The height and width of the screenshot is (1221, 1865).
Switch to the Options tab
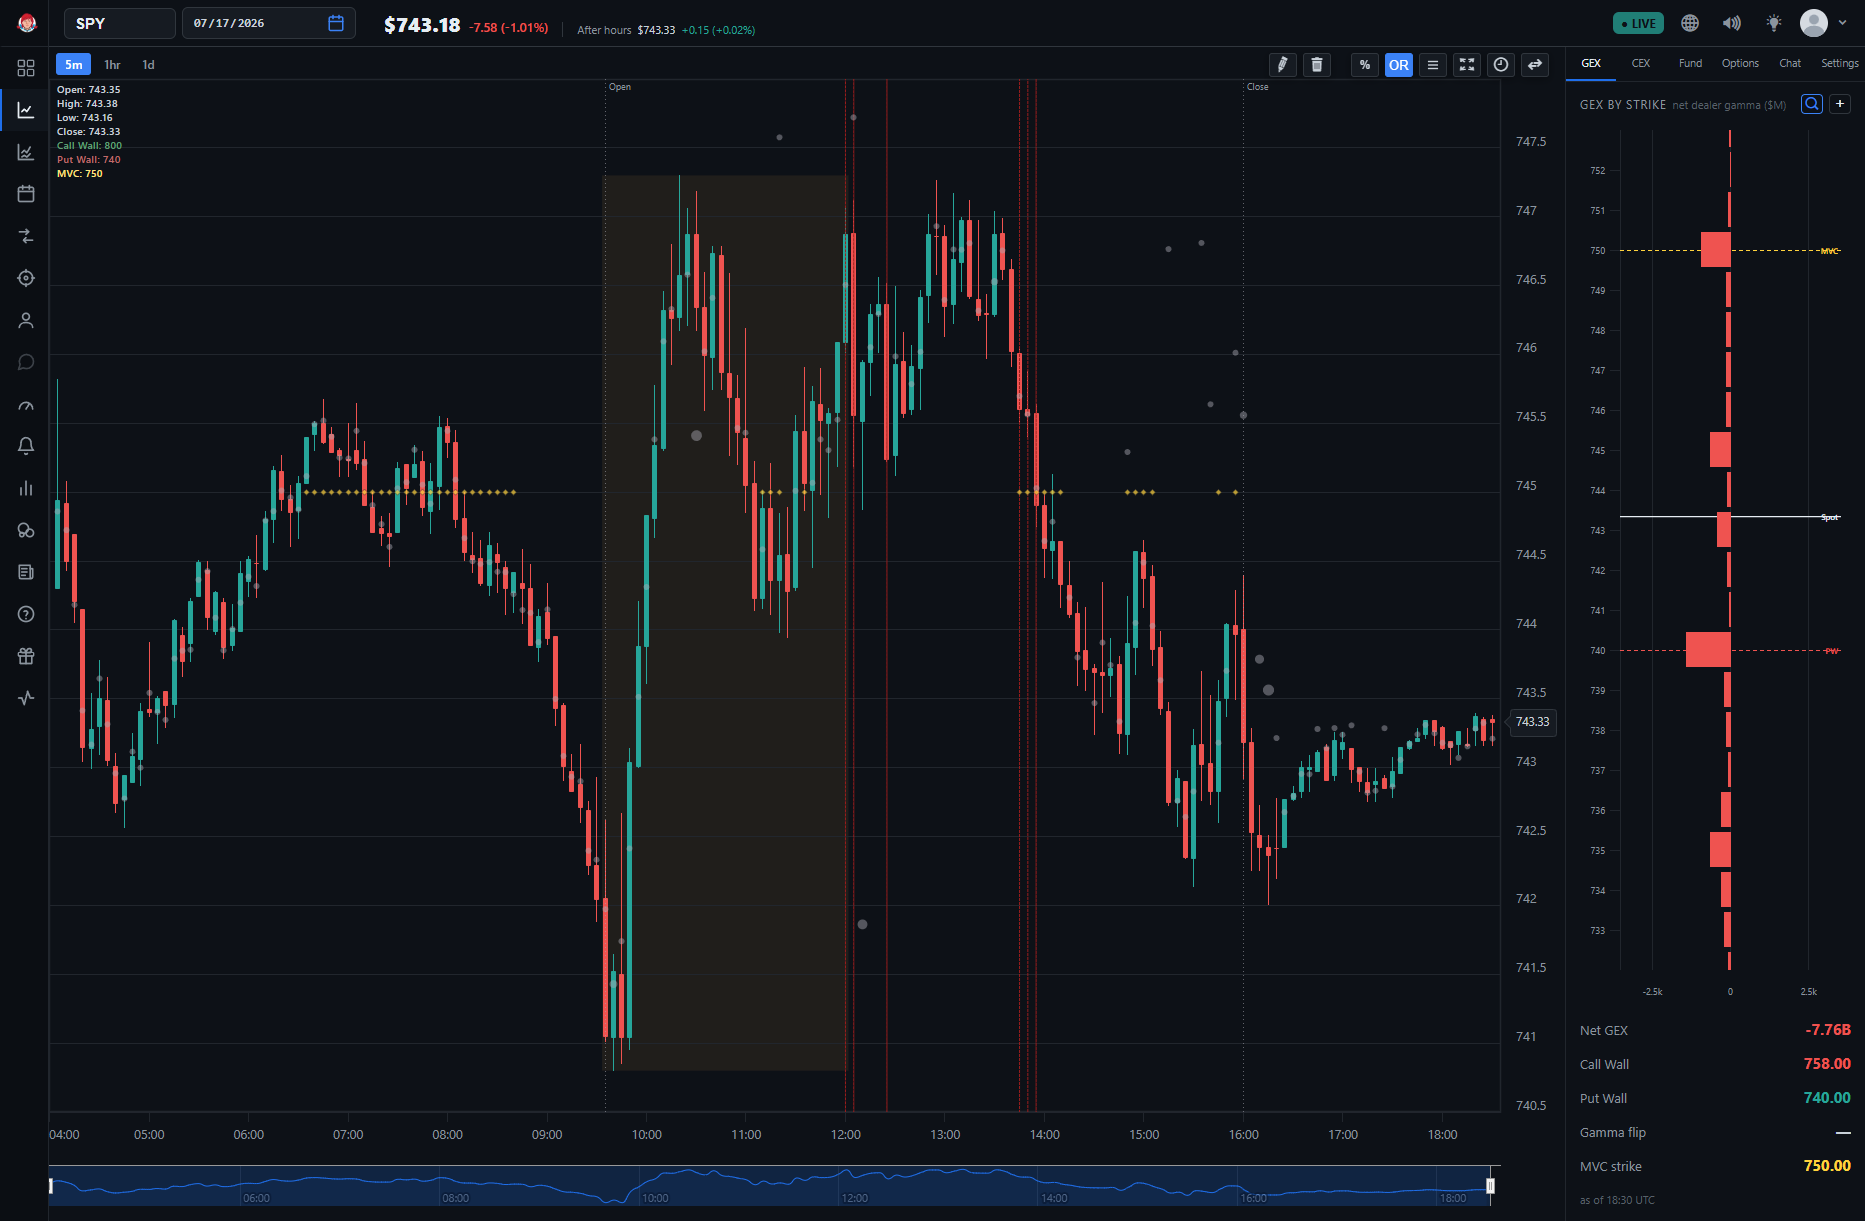[x=1740, y=63]
